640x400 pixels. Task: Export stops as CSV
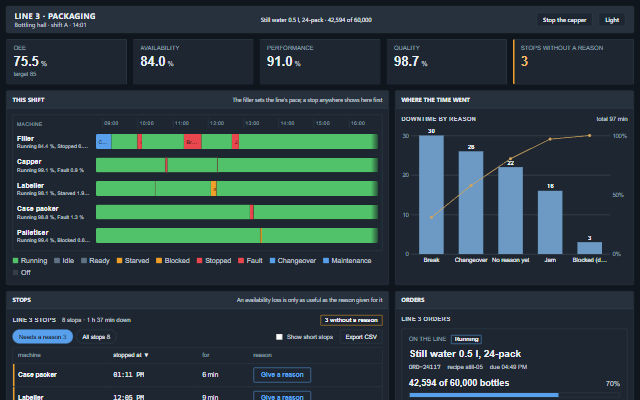pos(361,337)
